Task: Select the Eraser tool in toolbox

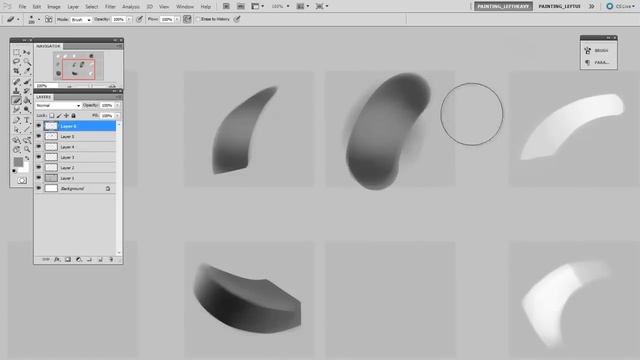Action: tap(16, 100)
